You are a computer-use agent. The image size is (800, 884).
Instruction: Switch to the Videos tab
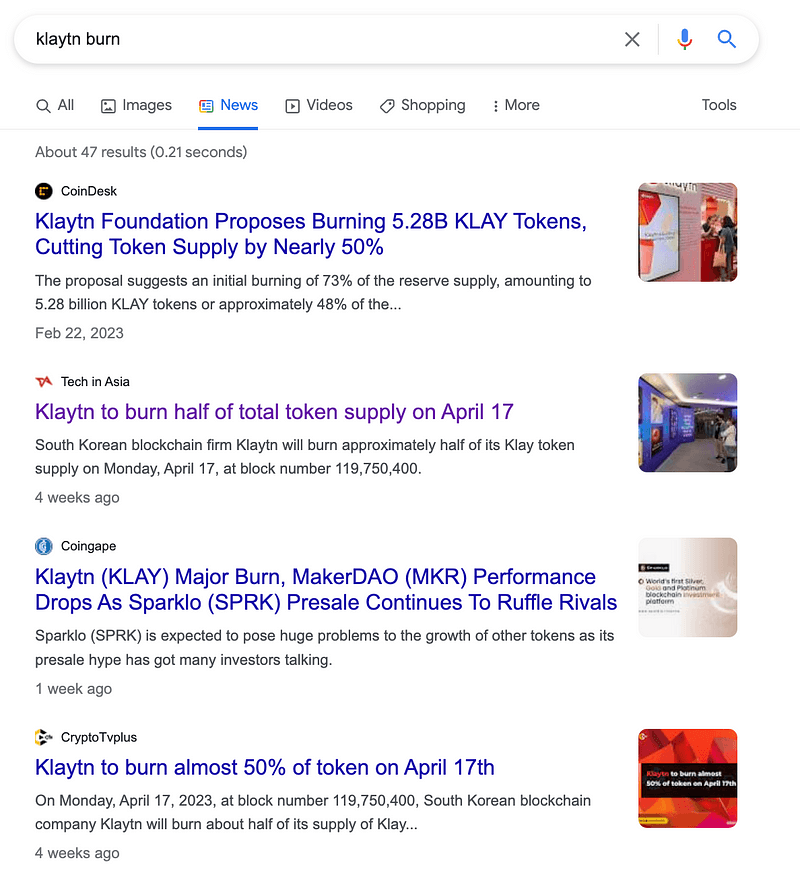click(x=319, y=105)
